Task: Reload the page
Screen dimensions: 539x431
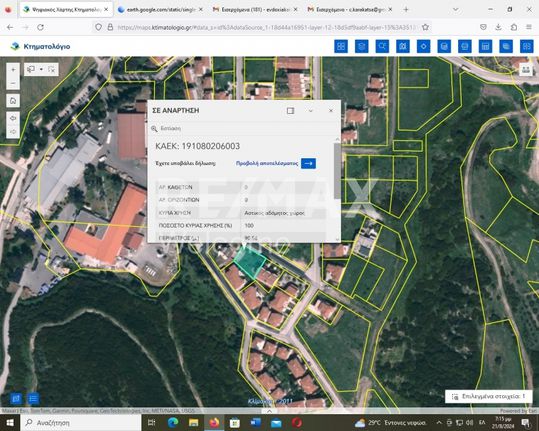Action: tap(41, 27)
